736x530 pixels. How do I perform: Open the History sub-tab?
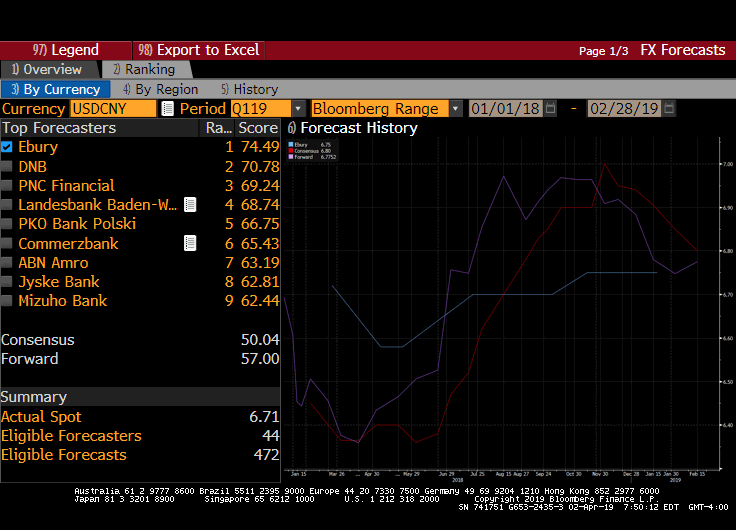(x=250, y=89)
